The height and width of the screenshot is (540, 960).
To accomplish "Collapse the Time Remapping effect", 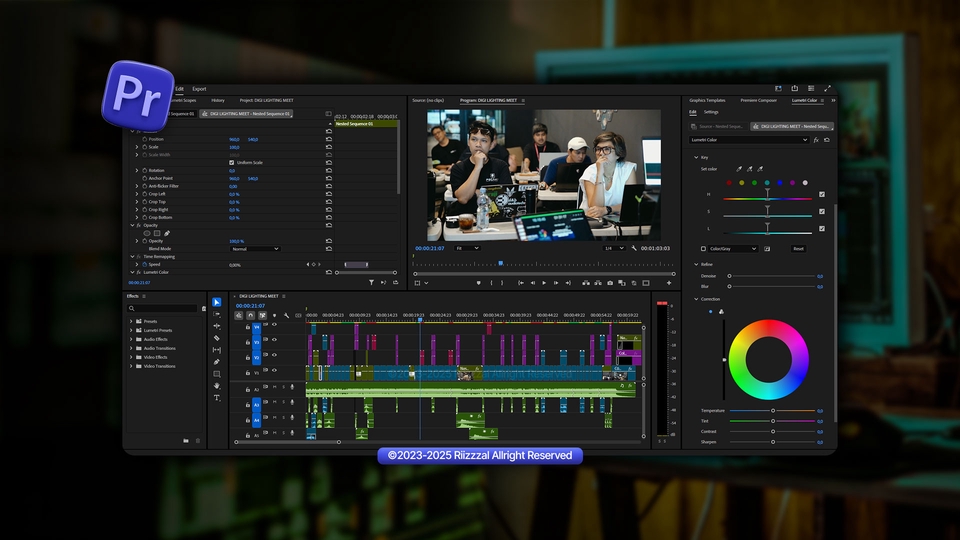I will pos(132,257).
